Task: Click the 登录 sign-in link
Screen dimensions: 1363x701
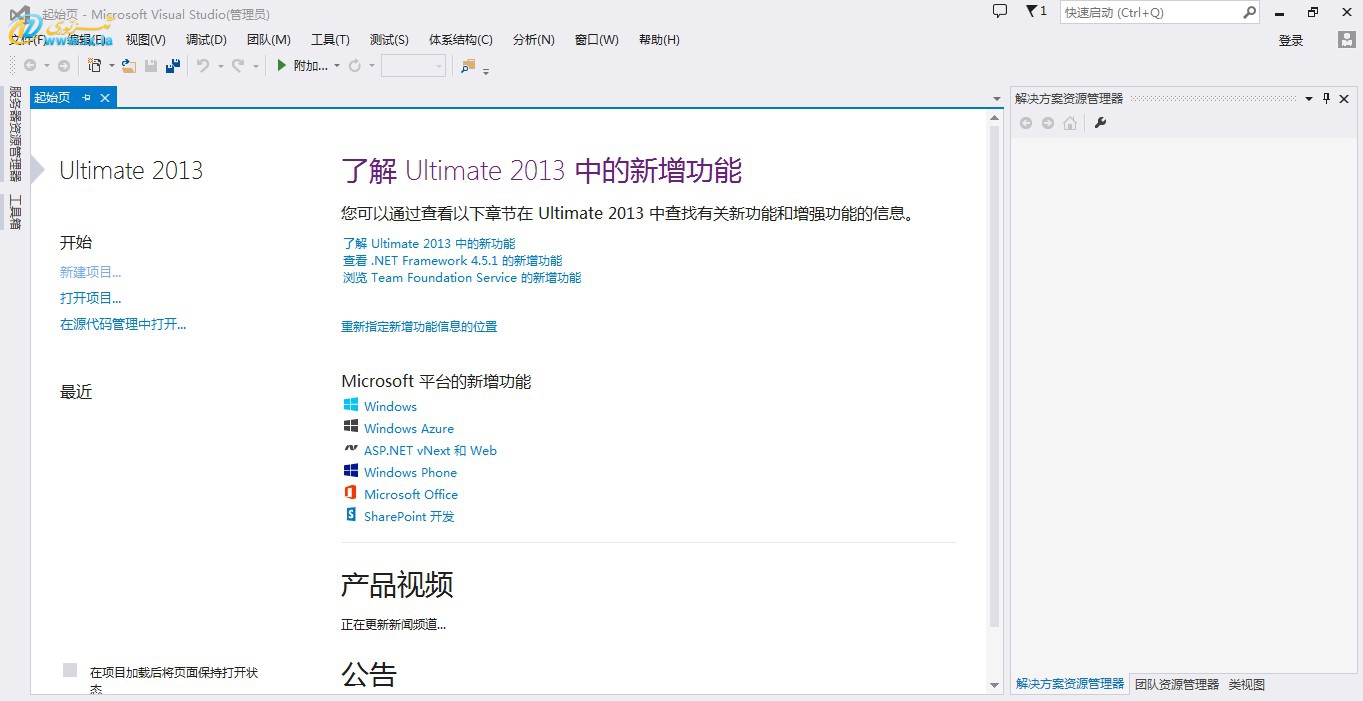Action: coord(1291,41)
